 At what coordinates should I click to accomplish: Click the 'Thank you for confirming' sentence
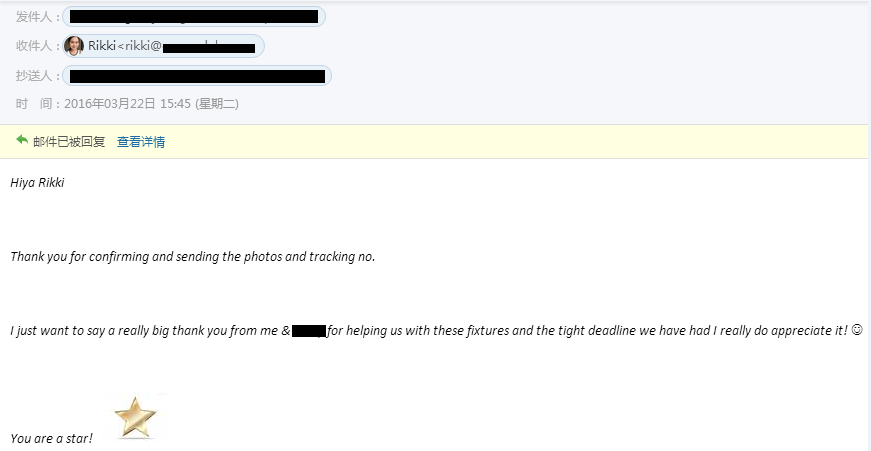click(193, 257)
